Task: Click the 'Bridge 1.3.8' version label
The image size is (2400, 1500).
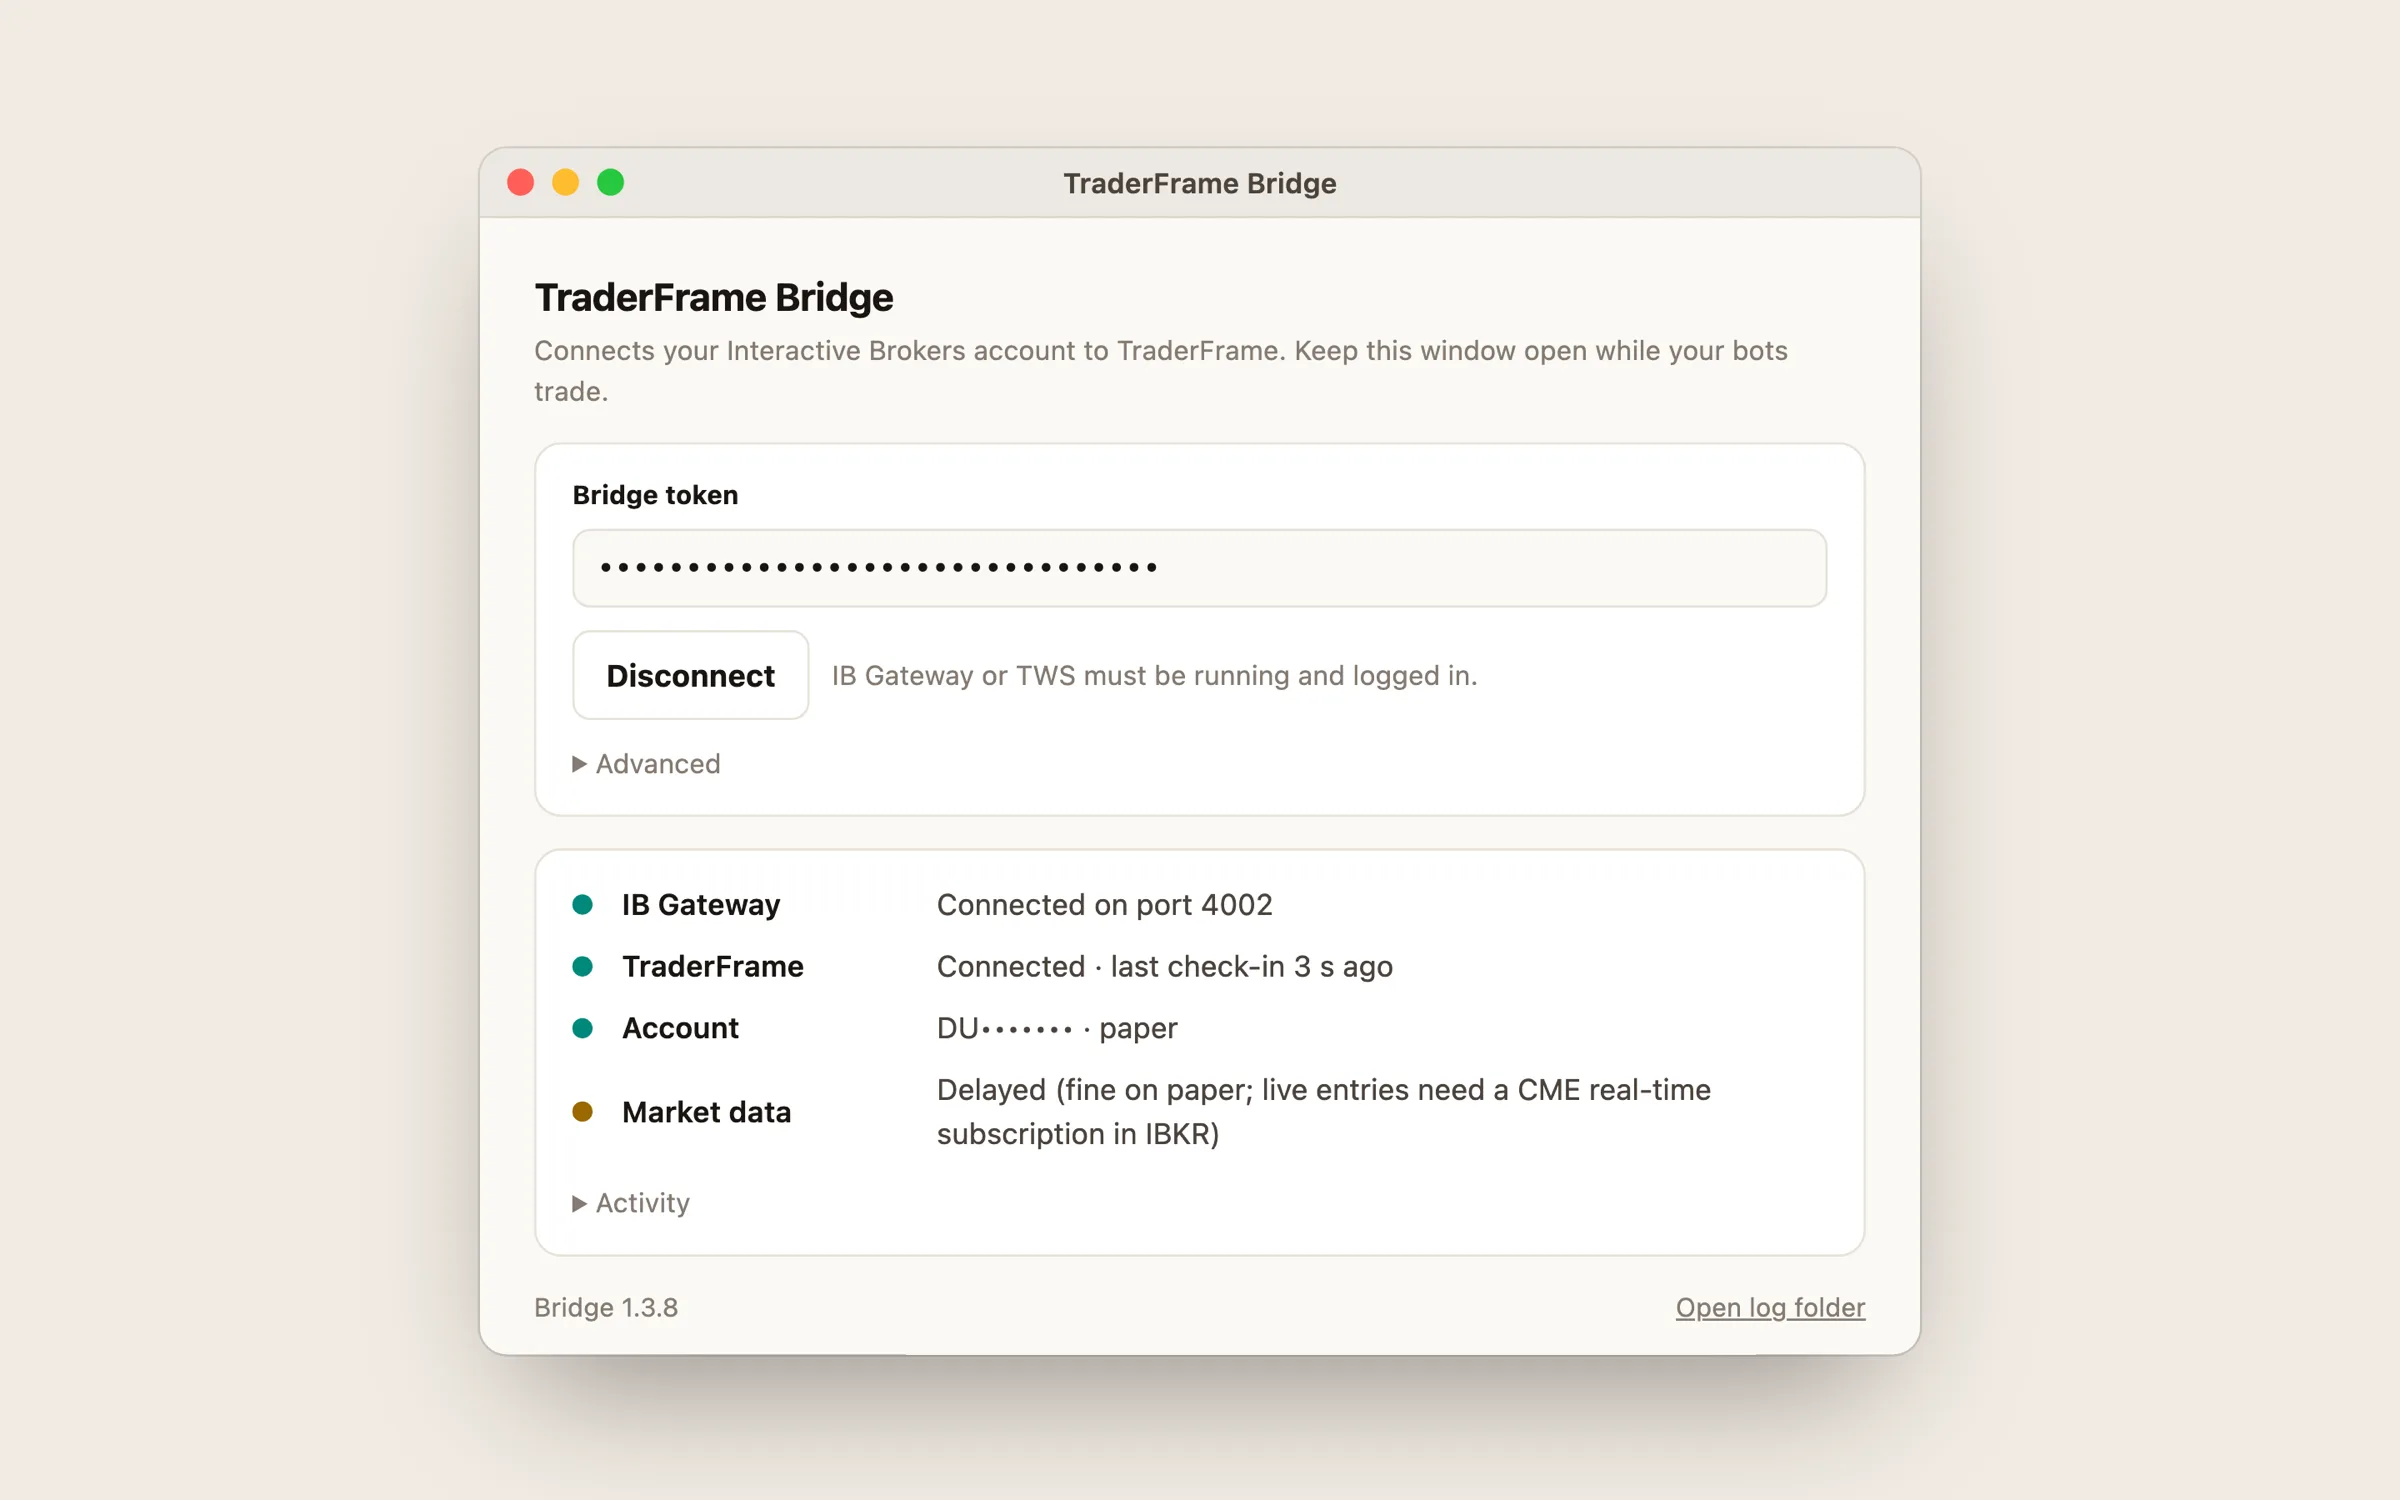Action: (606, 1308)
